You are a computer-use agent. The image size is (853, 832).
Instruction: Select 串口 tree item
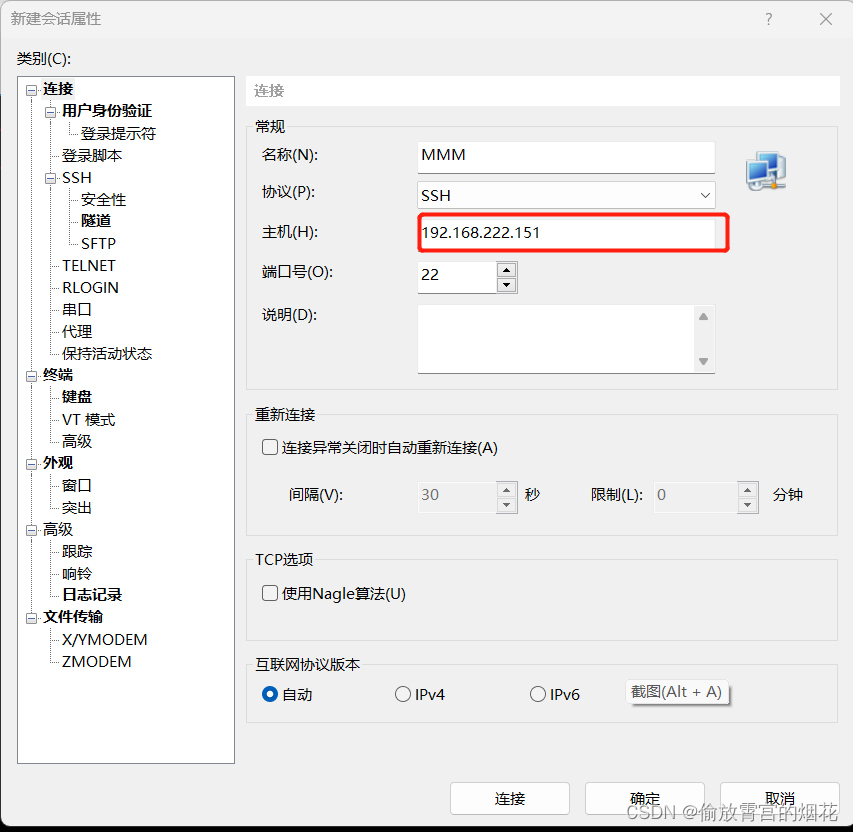pyautogui.click(x=77, y=310)
